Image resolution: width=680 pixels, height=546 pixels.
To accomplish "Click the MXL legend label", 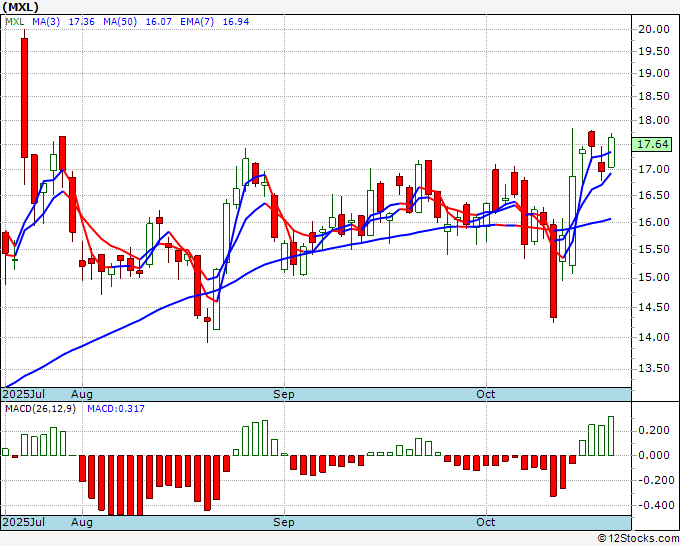I will (x=15, y=22).
